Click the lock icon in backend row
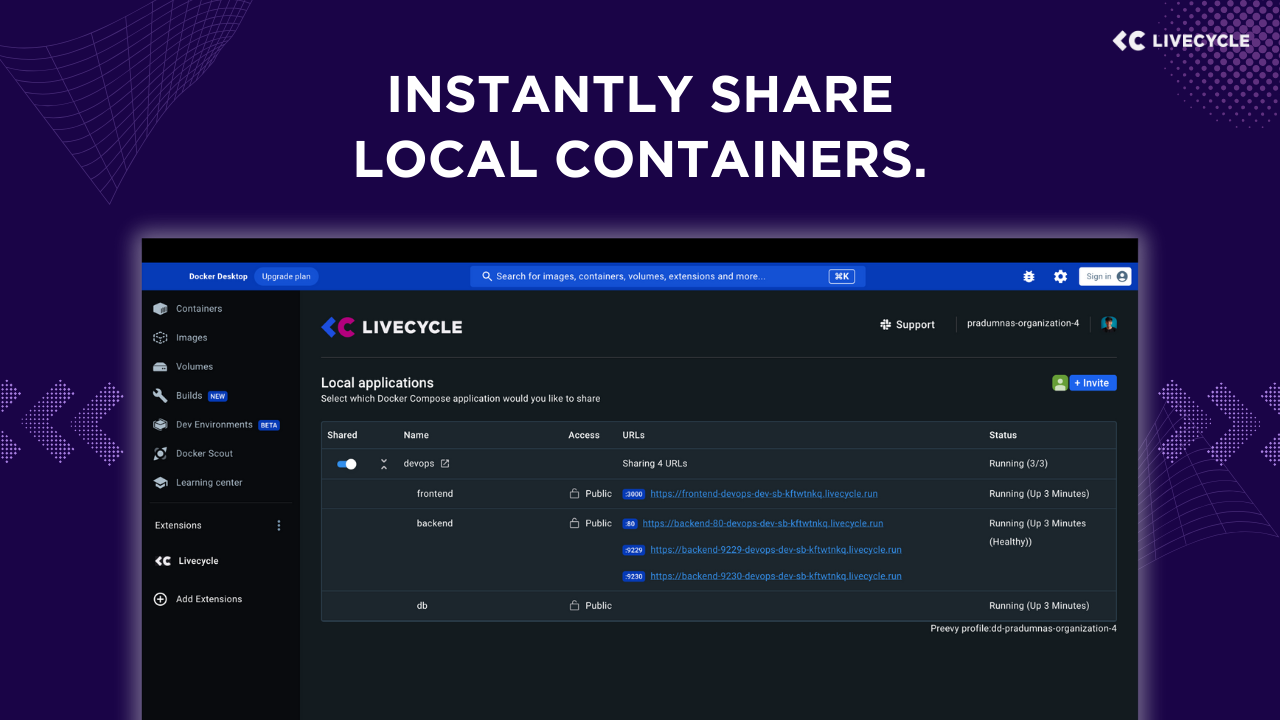Screen dimensions: 1280x720 coord(574,523)
